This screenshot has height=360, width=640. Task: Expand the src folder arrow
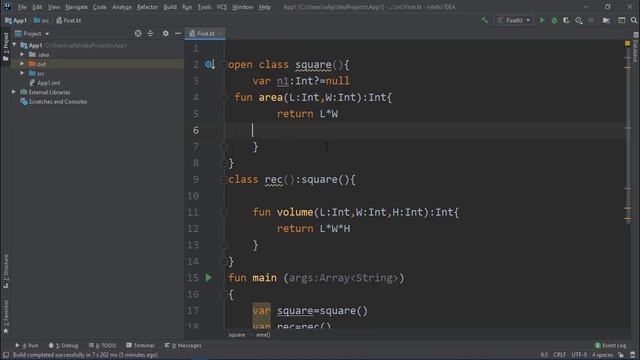click(22, 73)
